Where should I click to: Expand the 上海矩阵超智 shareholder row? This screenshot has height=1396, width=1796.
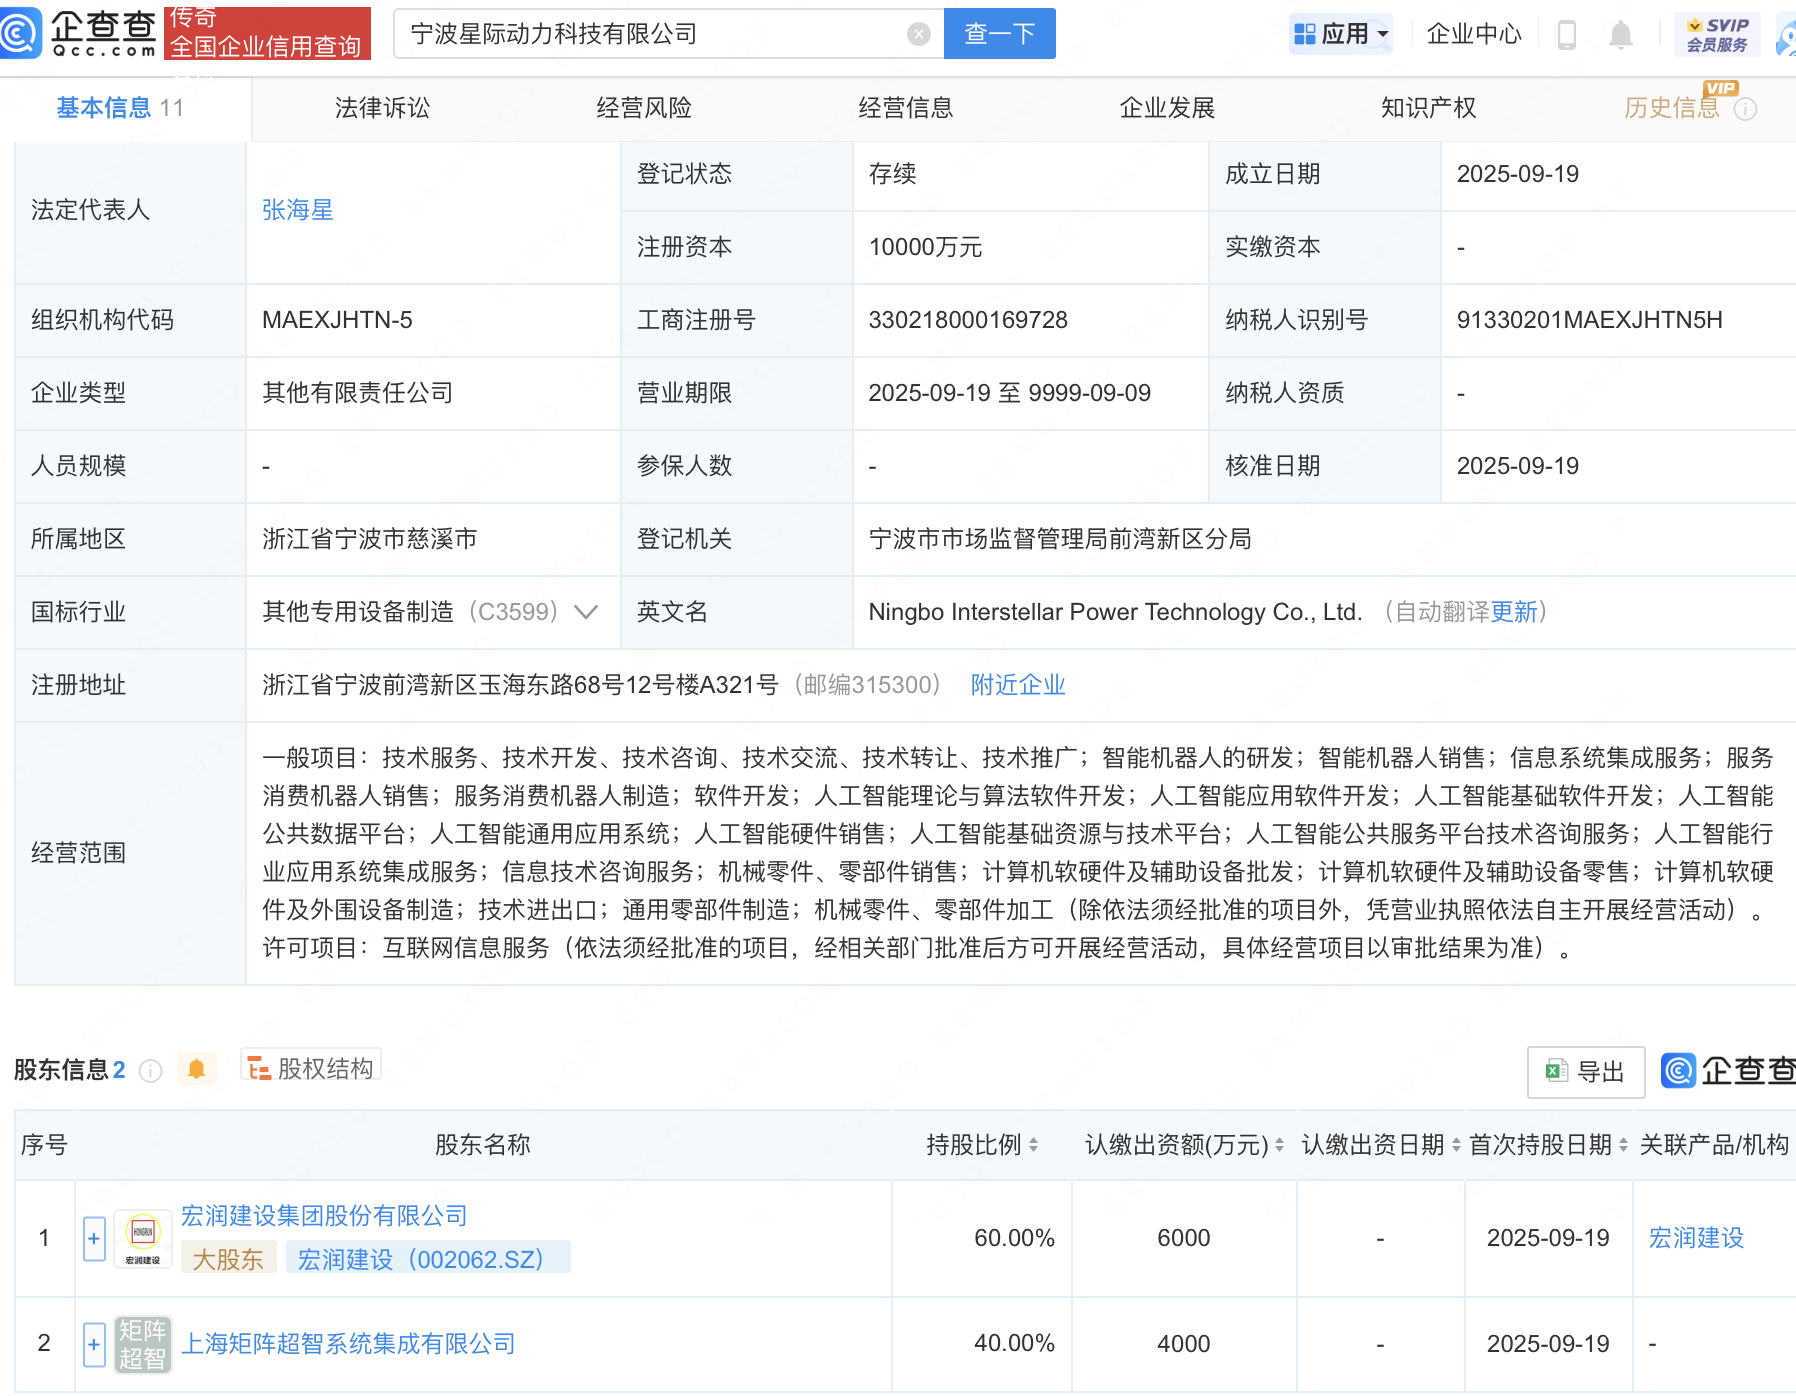(94, 1345)
